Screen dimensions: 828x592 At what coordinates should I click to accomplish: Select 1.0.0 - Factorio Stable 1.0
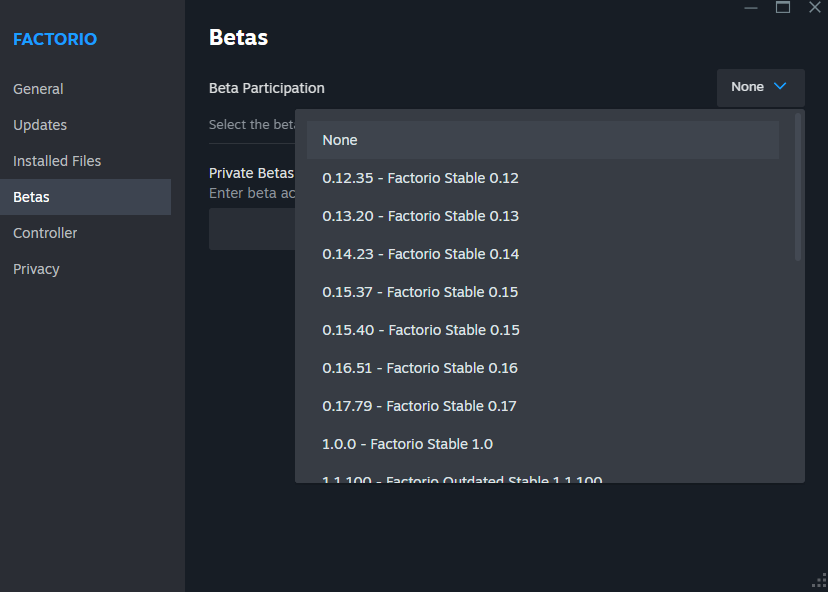click(543, 444)
